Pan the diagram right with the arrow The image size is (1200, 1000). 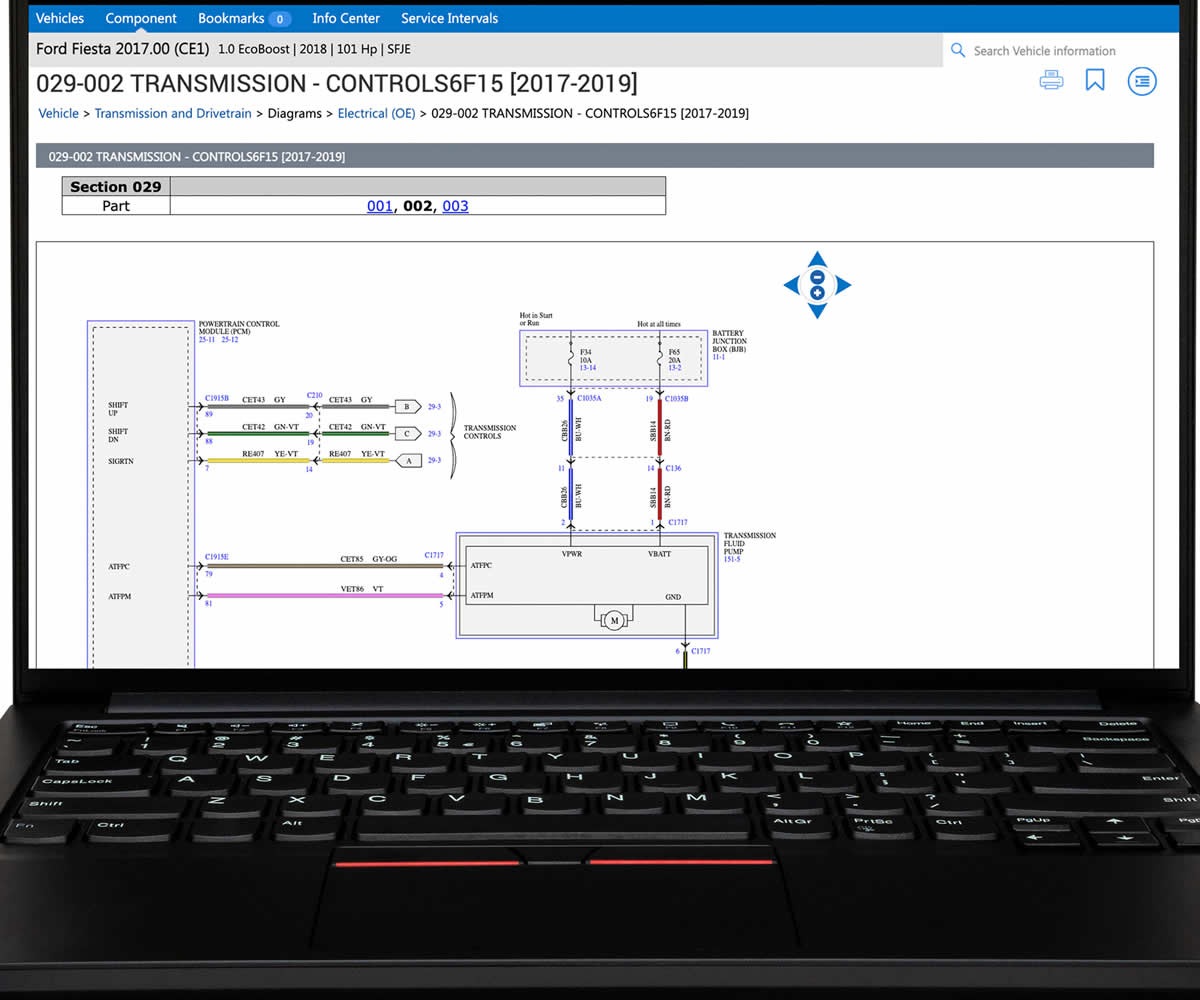click(843, 285)
